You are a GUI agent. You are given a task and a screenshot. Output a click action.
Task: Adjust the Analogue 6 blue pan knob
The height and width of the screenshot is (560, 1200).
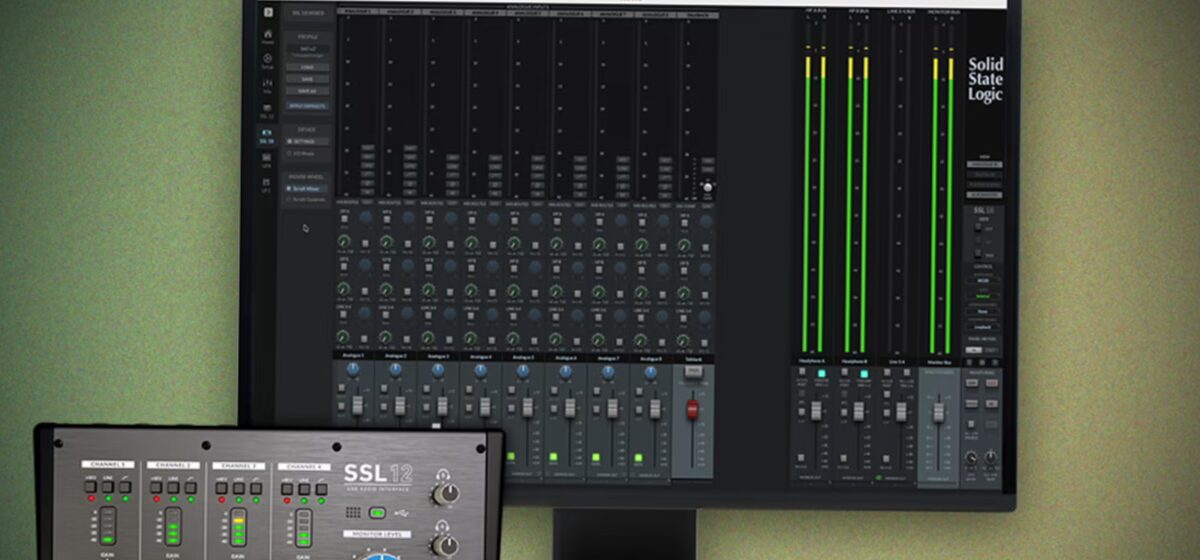tap(566, 369)
